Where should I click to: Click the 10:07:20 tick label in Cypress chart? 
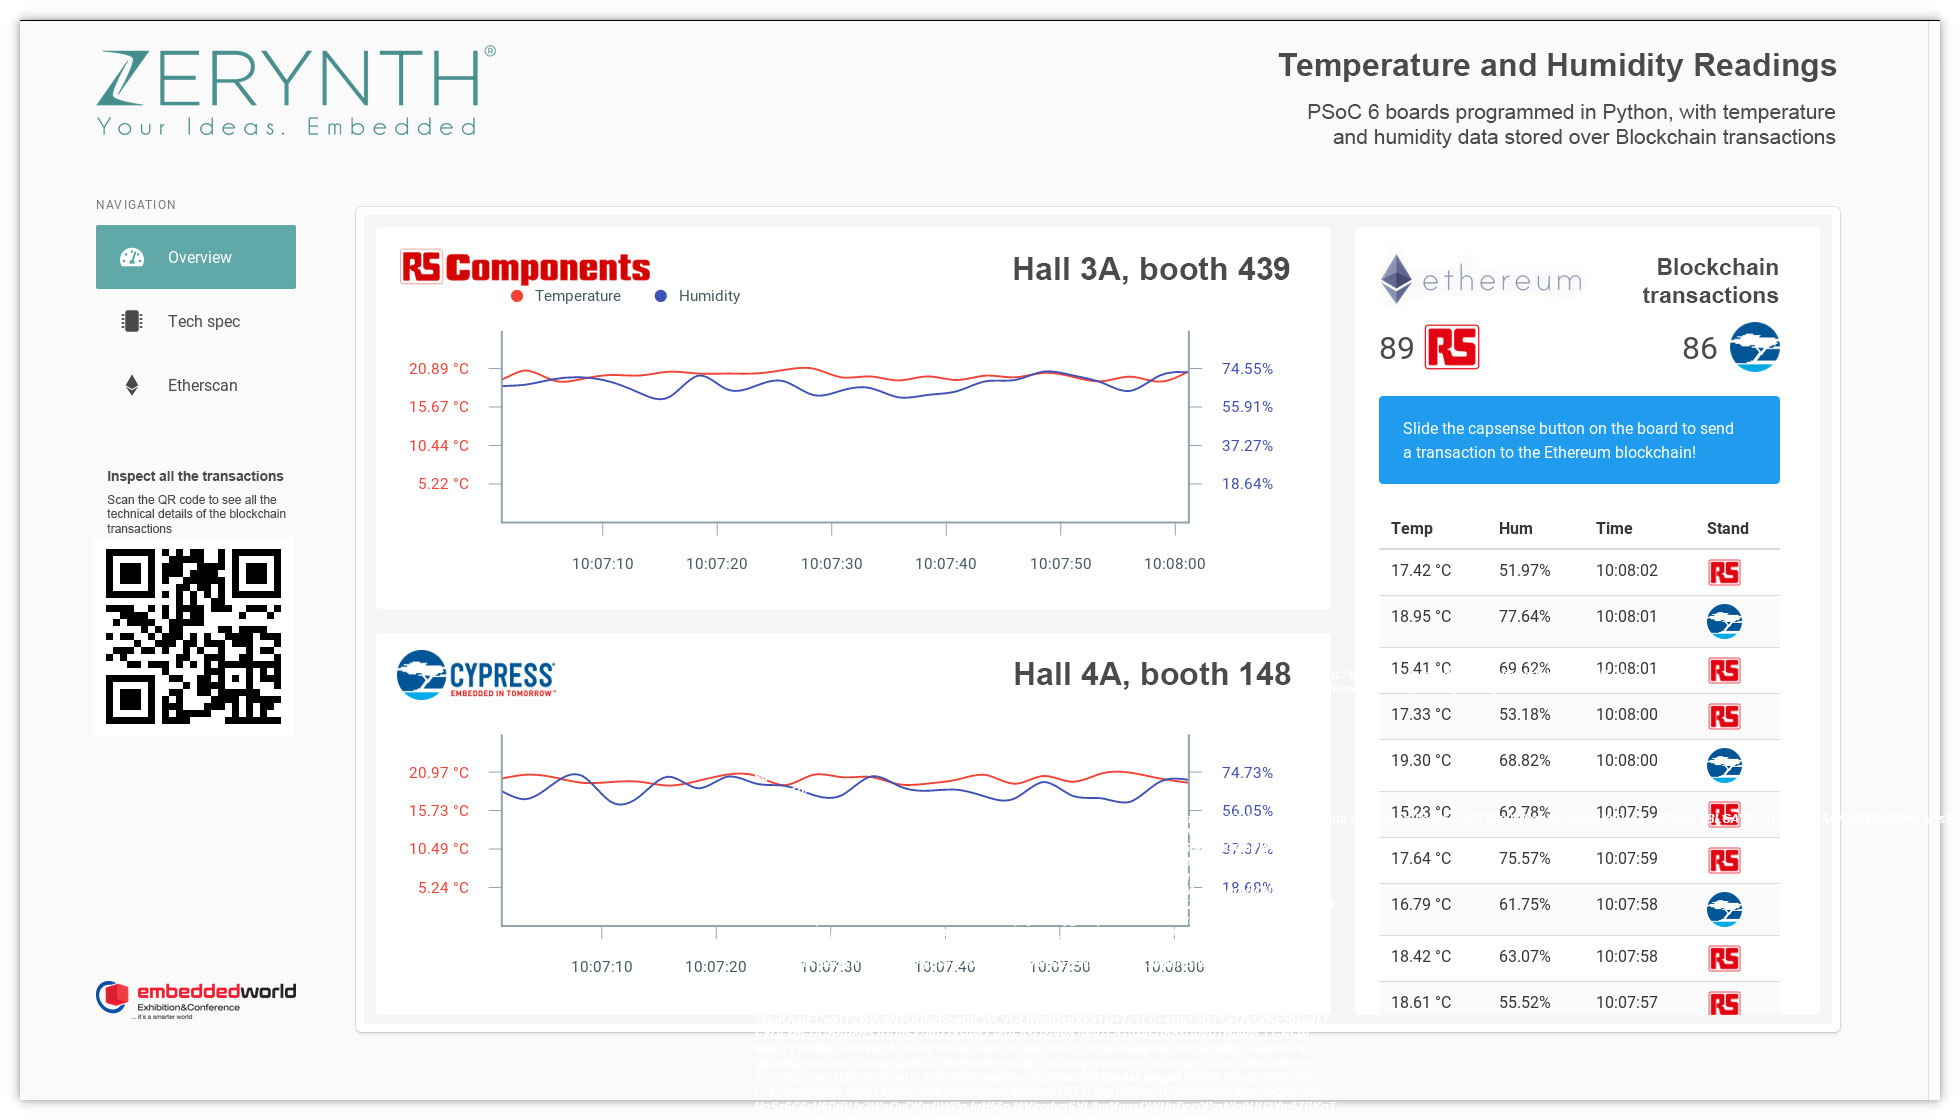point(716,967)
